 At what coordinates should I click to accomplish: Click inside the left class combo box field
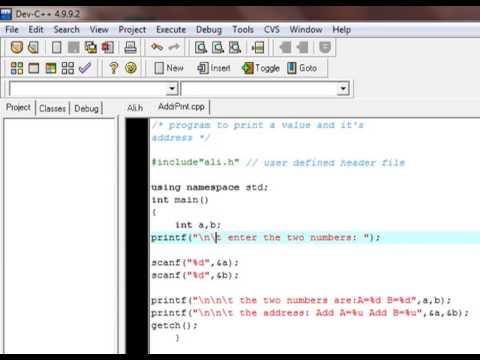(88, 89)
